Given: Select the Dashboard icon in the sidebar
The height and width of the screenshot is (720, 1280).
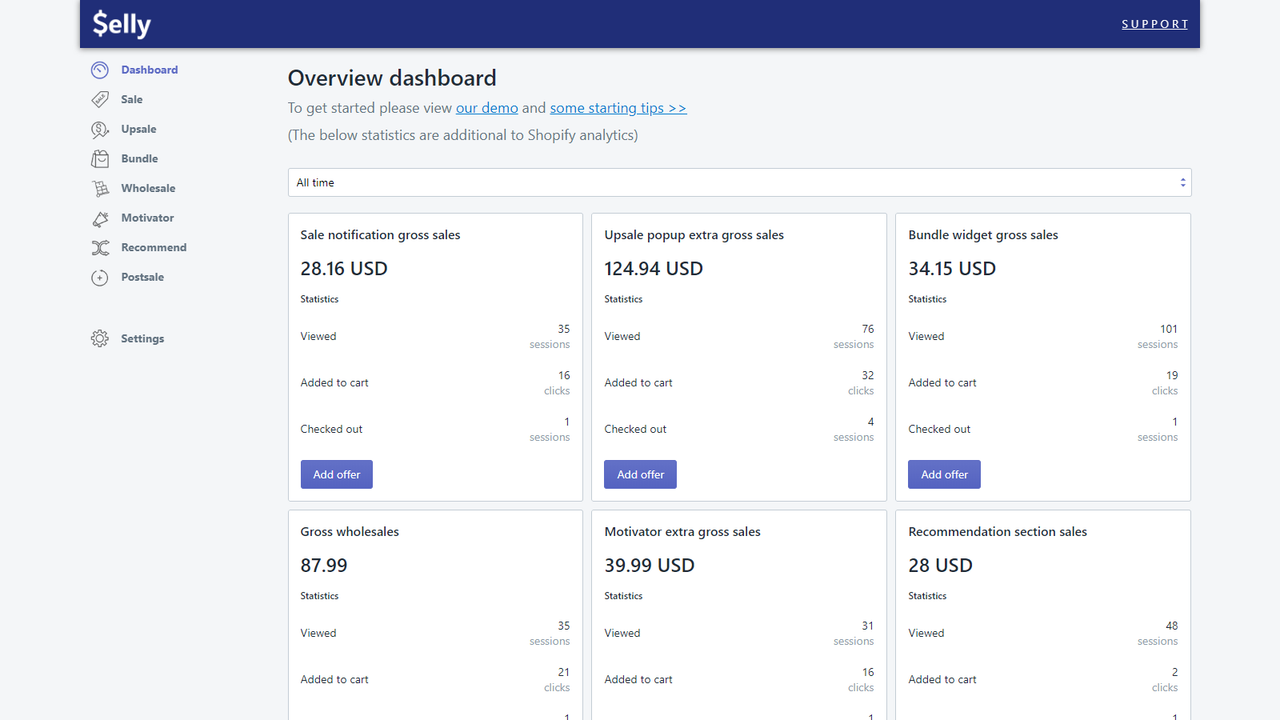Looking at the screenshot, I should coord(99,69).
